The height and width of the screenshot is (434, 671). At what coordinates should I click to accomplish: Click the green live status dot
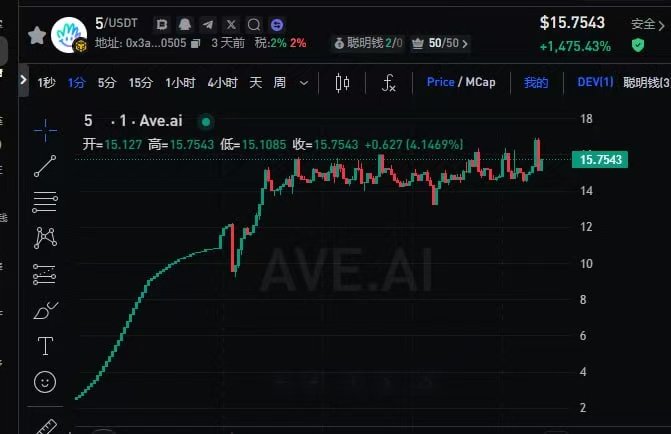tap(206, 122)
